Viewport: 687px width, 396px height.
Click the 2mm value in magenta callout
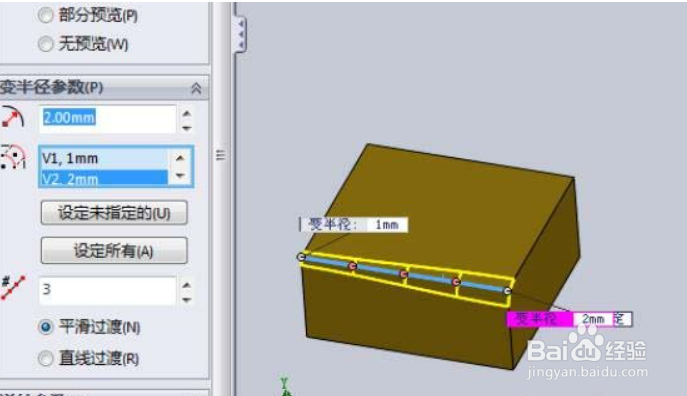pos(593,319)
